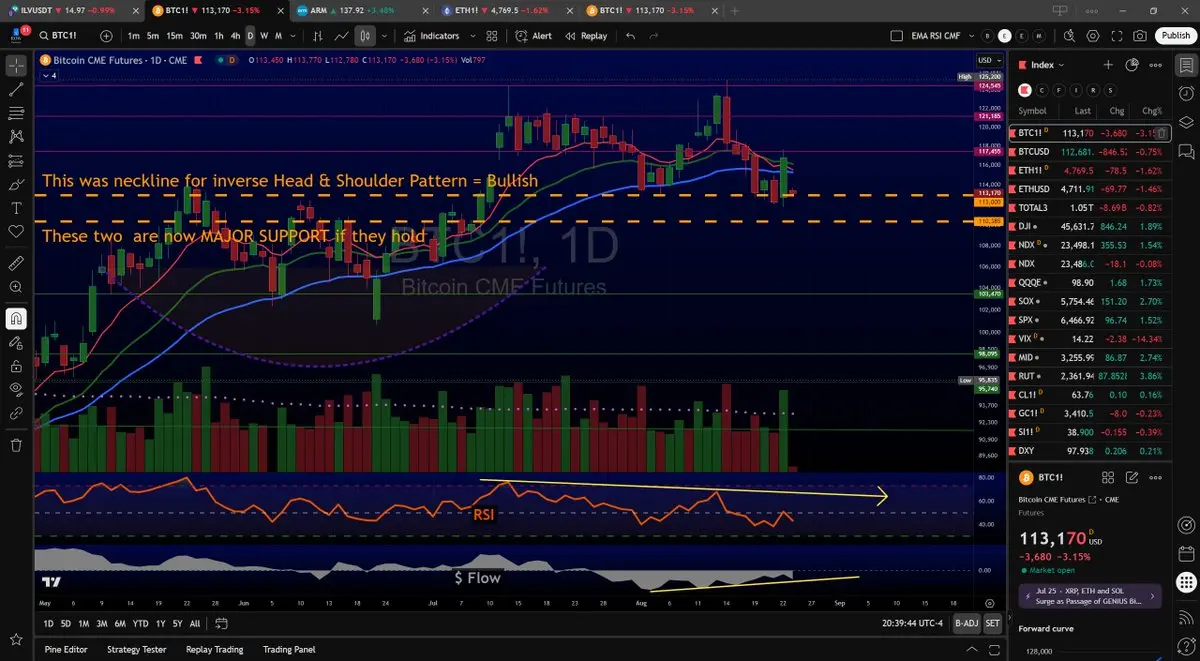Click the BTC1! symbol search field
1200x661 pixels.
pos(64,36)
